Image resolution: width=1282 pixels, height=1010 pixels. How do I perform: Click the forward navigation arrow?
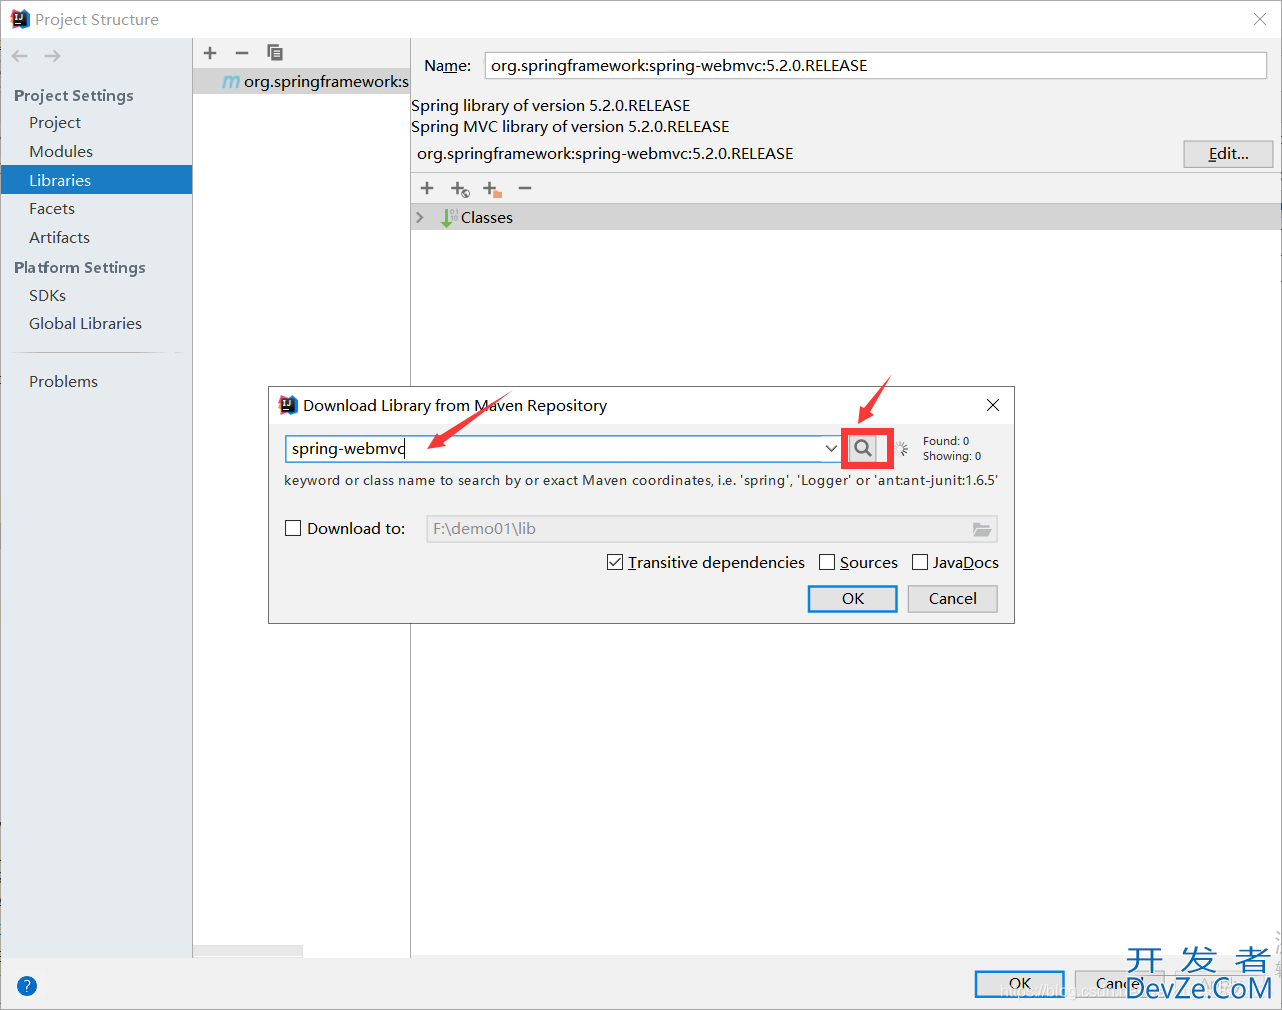52,56
